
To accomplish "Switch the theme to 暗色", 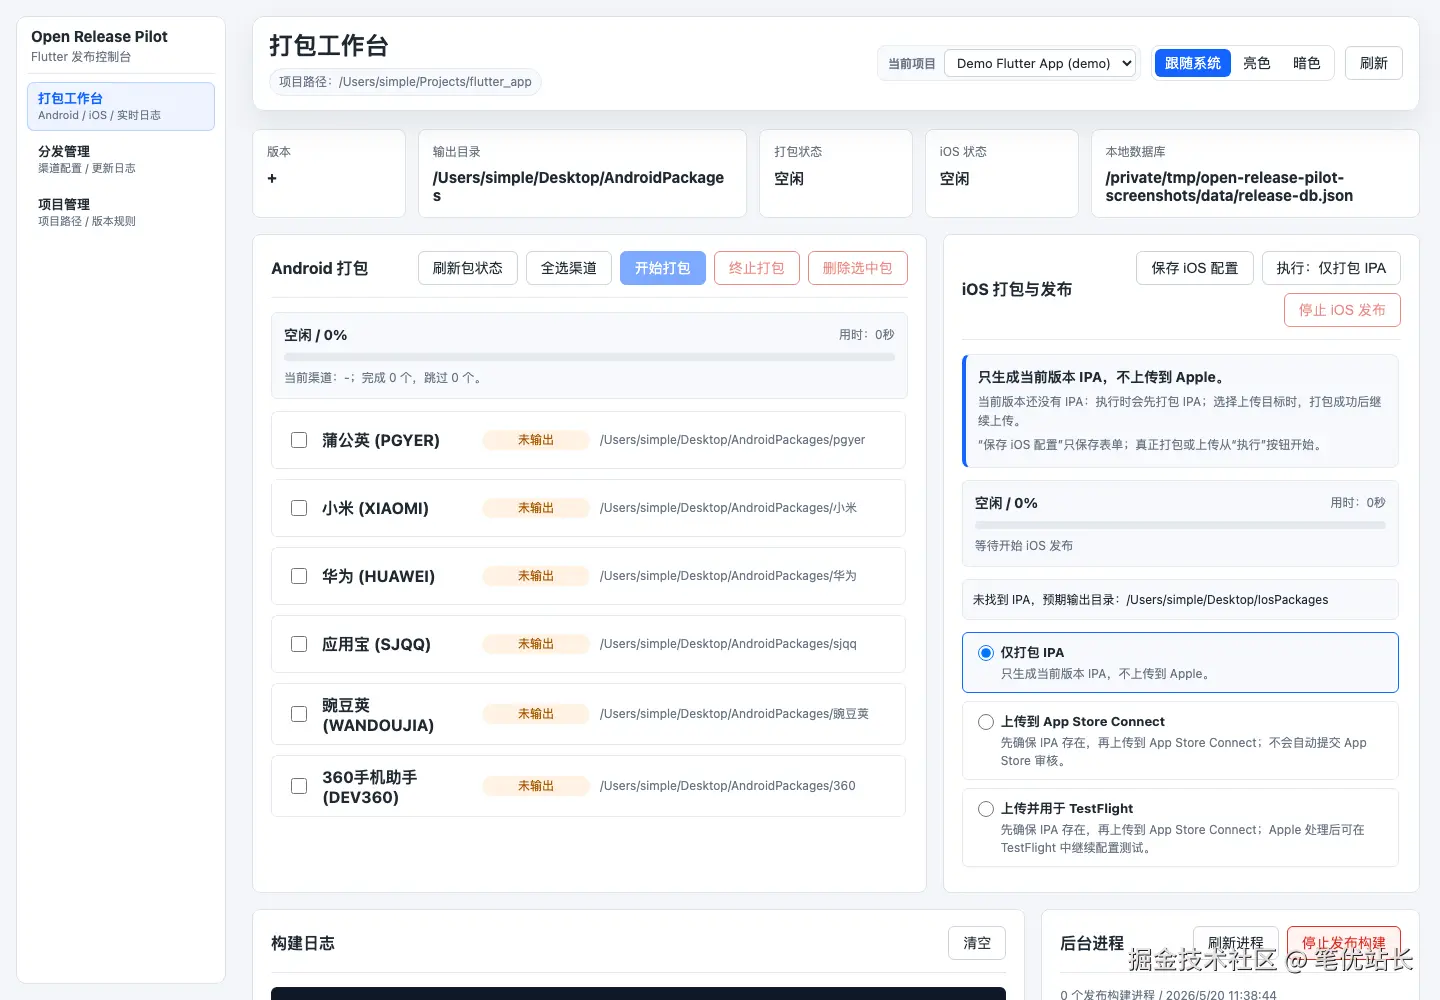I will tap(1307, 63).
